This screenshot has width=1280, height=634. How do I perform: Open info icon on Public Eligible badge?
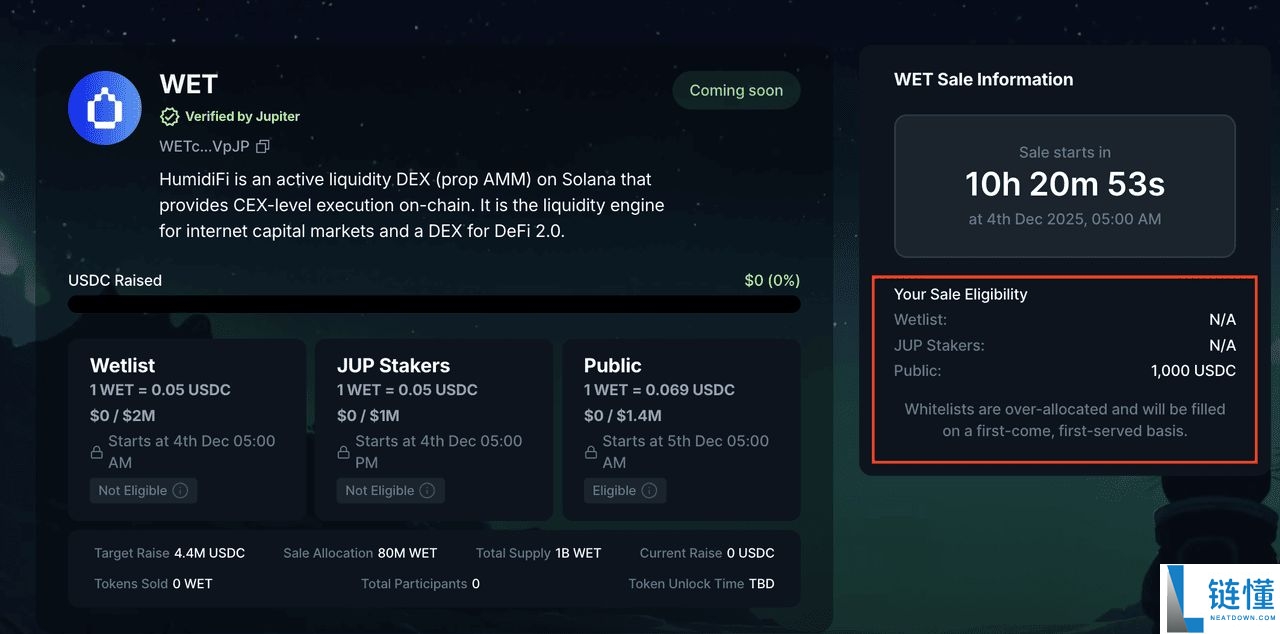649,491
